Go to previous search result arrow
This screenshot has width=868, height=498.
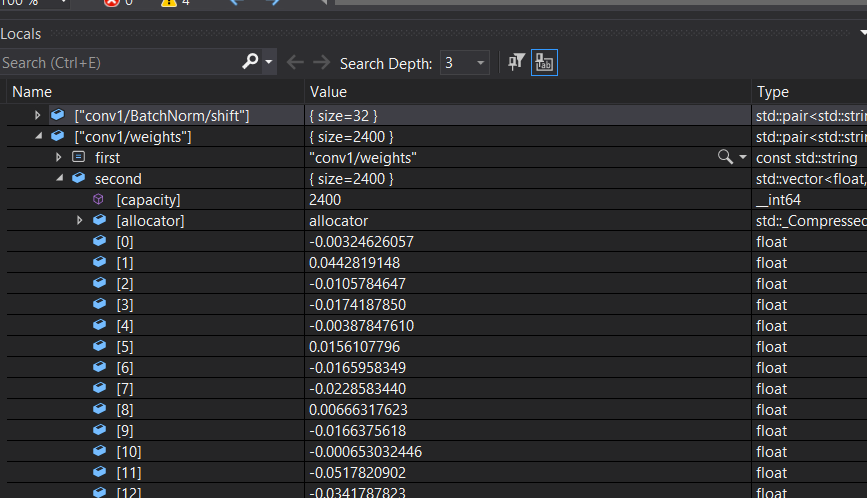click(x=295, y=63)
